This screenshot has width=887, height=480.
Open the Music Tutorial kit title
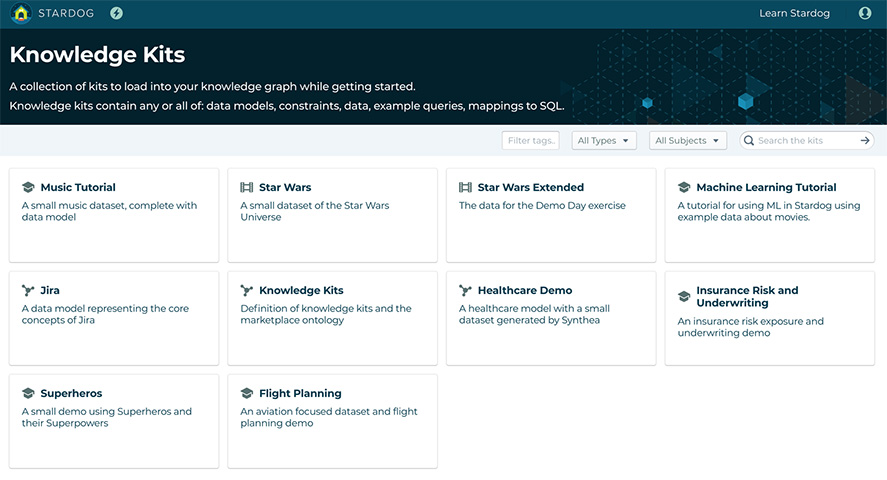(x=78, y=187)
